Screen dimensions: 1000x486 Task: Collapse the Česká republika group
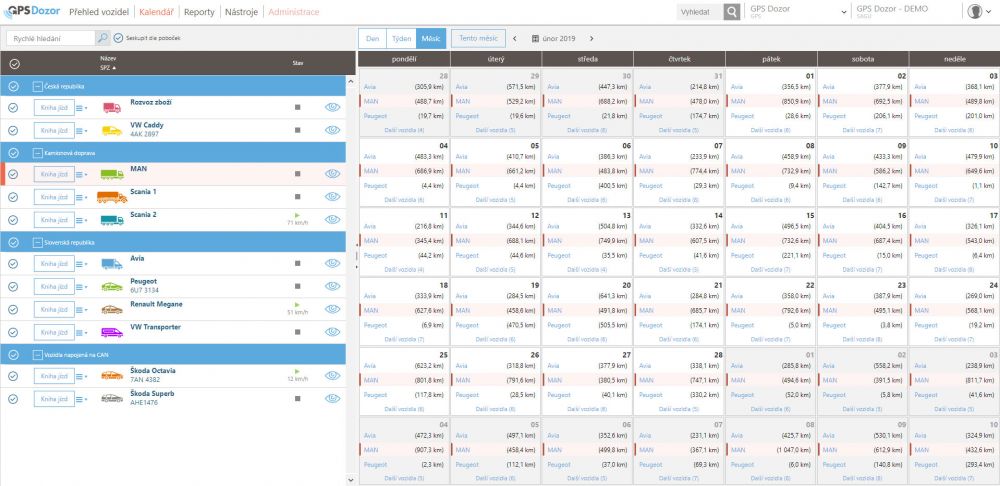[x=37, y=87]
